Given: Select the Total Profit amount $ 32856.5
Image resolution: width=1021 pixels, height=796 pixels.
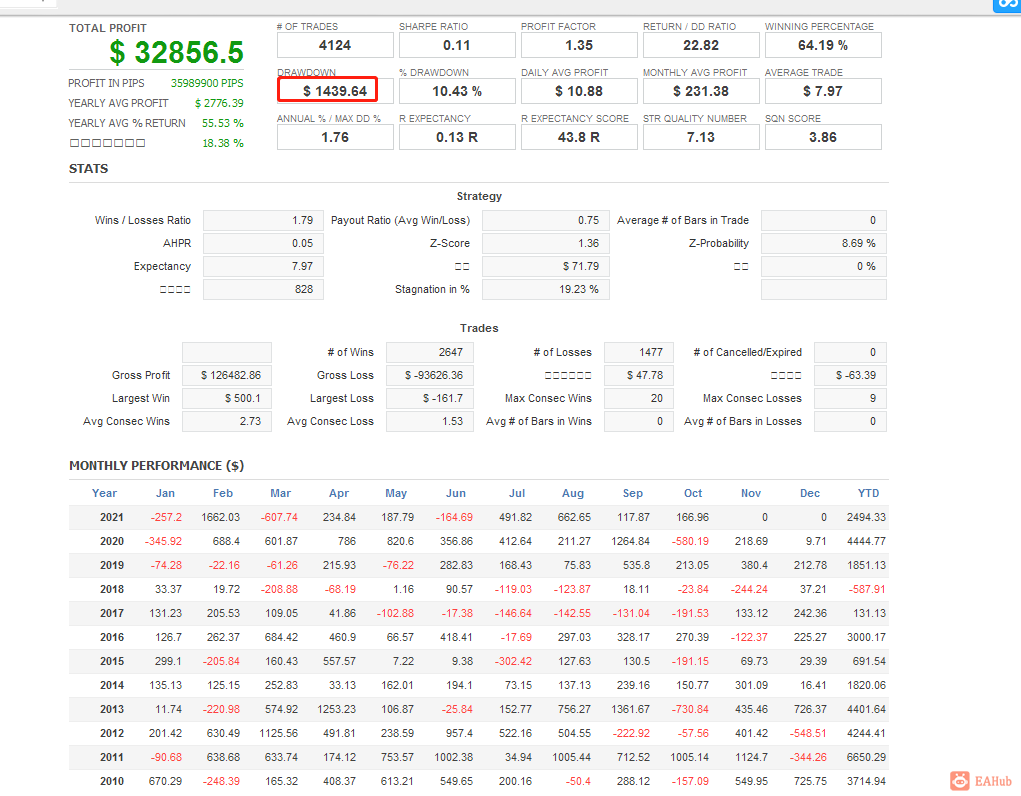Looking at the screenshot, I should pyautogui.click(x=176, y=52).
